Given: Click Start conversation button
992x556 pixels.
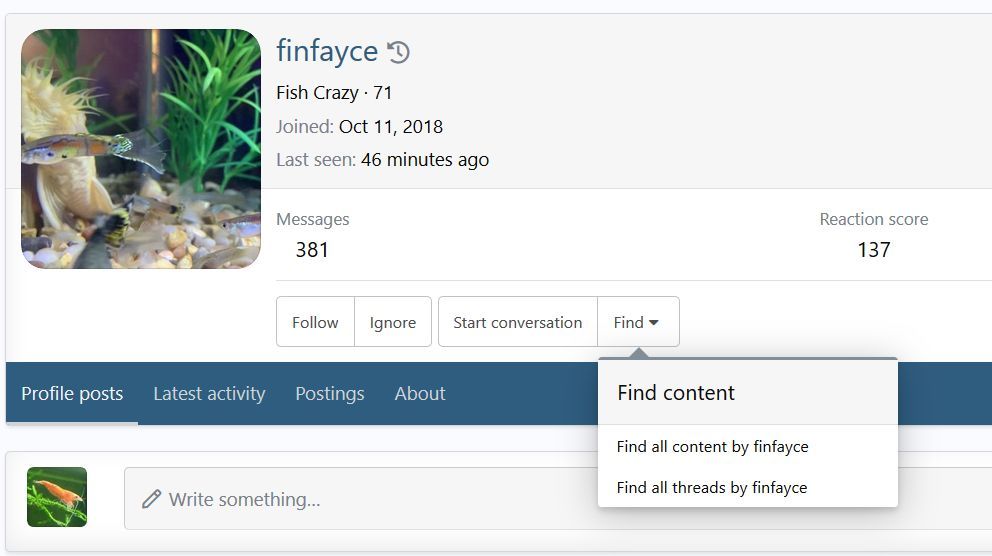Looking at the screenshot, I should [517, 322].
